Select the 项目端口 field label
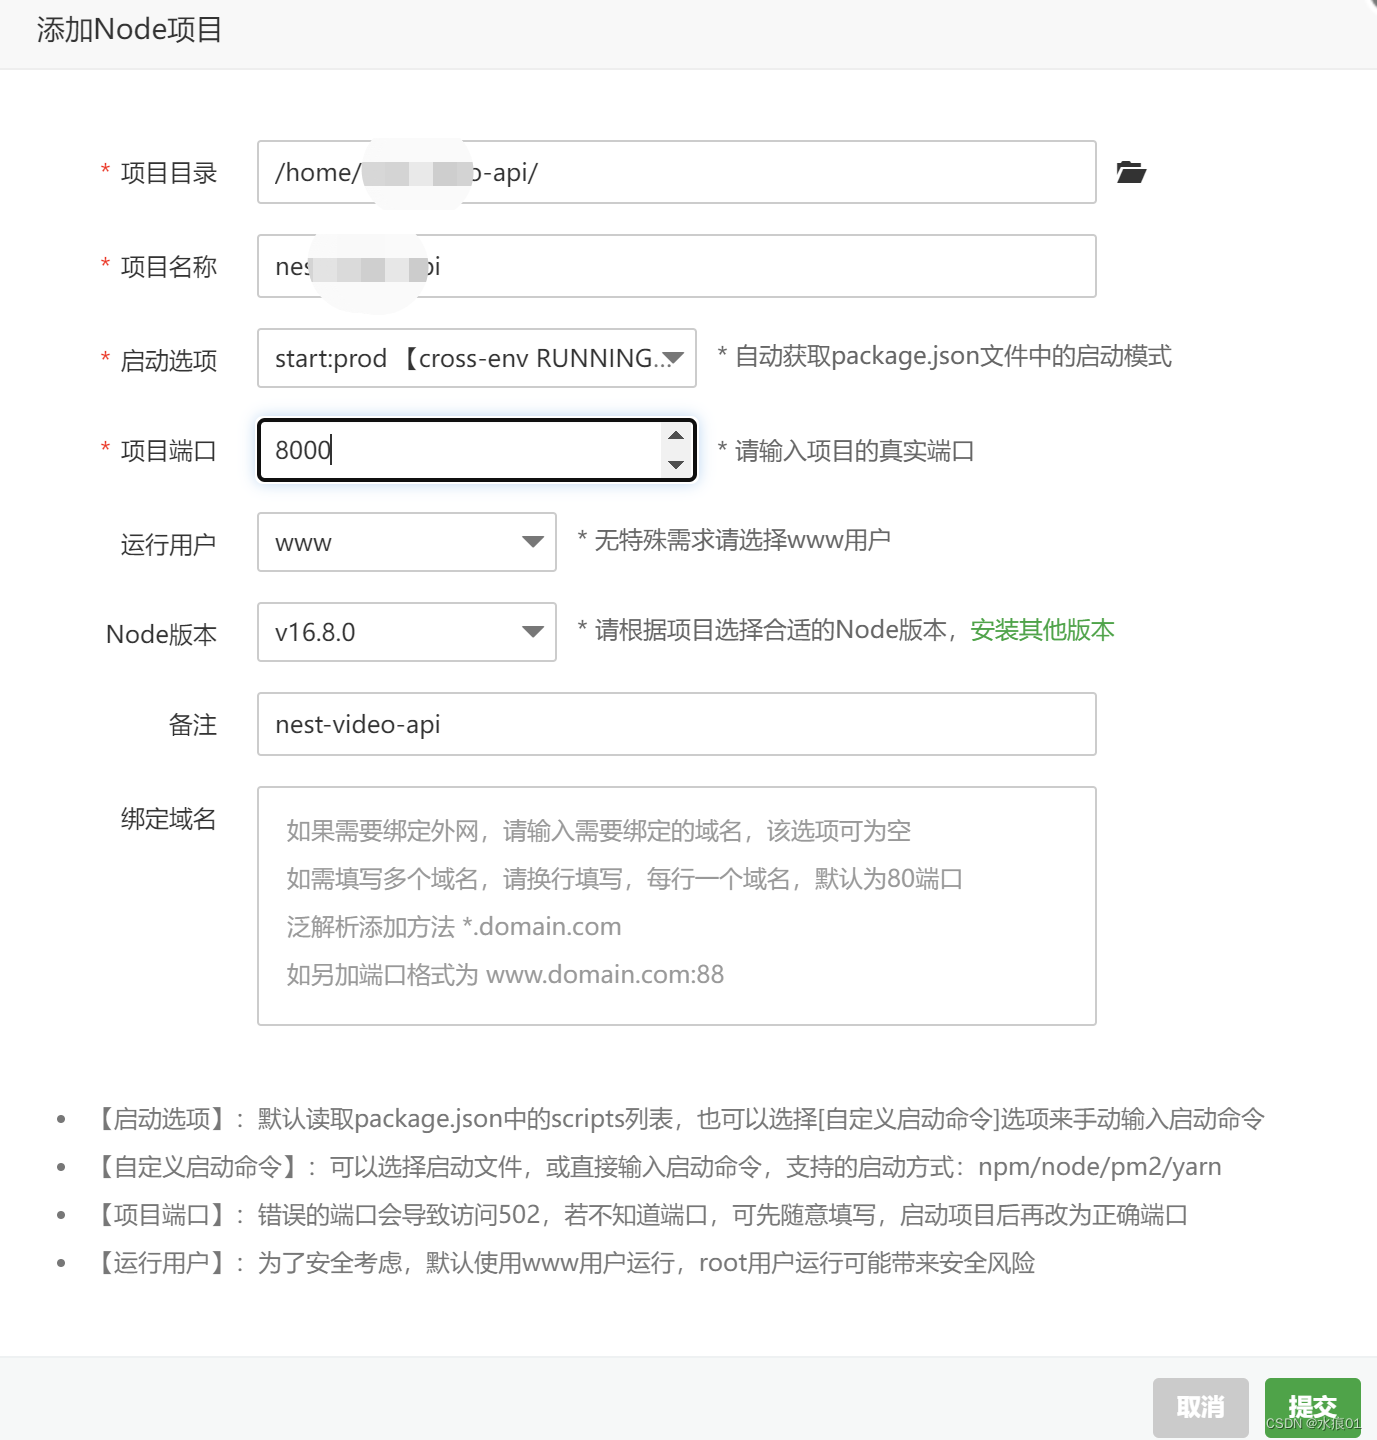The image size is (1377, 1440). pyautogui.click(x=169, y=451)
